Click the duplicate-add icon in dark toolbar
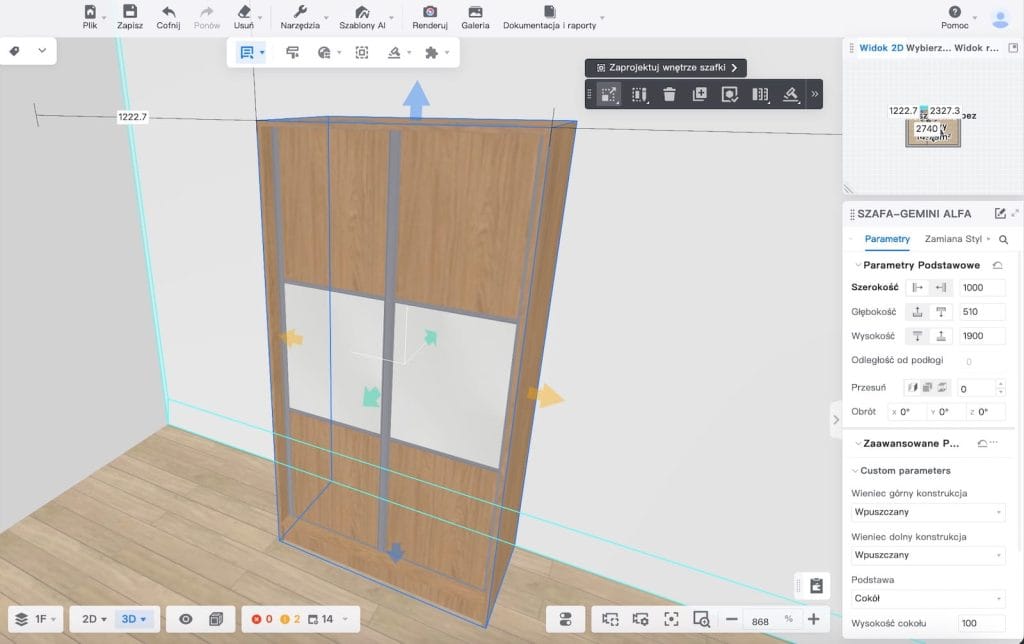Viewport: 1024px width, 644px height. [699, 95]
